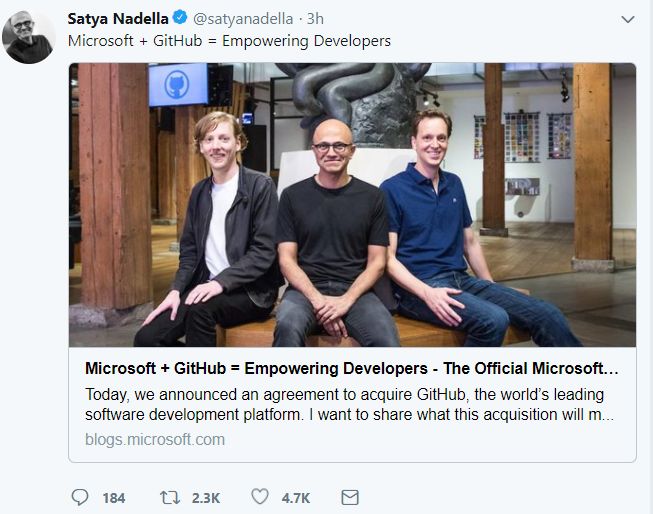653x514 pixels.
Task: Like the tweet with heart icon
Action: click(260, 497)
